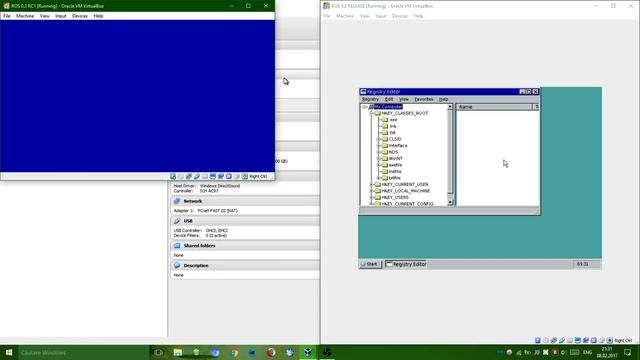This screenshot has width=640, height=360.
Task: Click USB indicator in RELEASE window status bar
Action: [562, 340]
